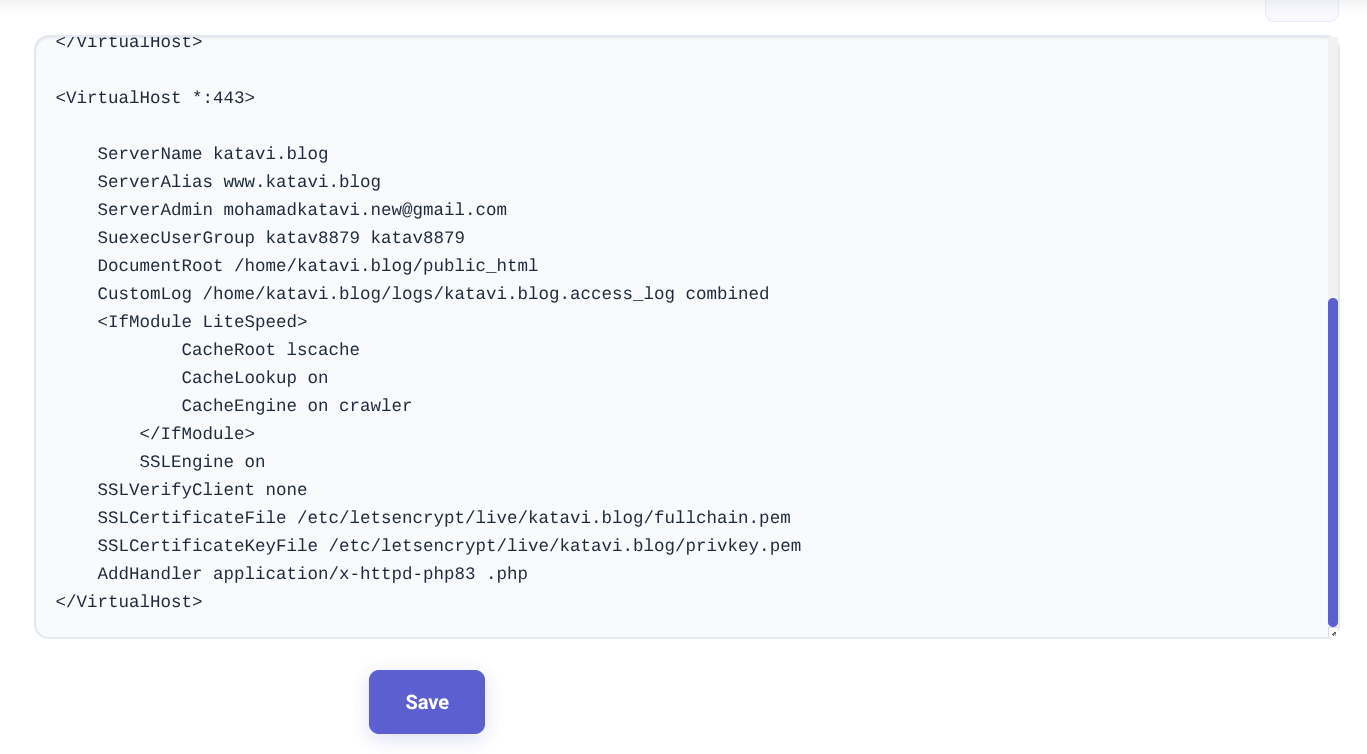Image resolution: width=1367 pixels, height=754 pixels.
Task: Click the CacheLookup on directive
Action: click(x=254, y=378)
